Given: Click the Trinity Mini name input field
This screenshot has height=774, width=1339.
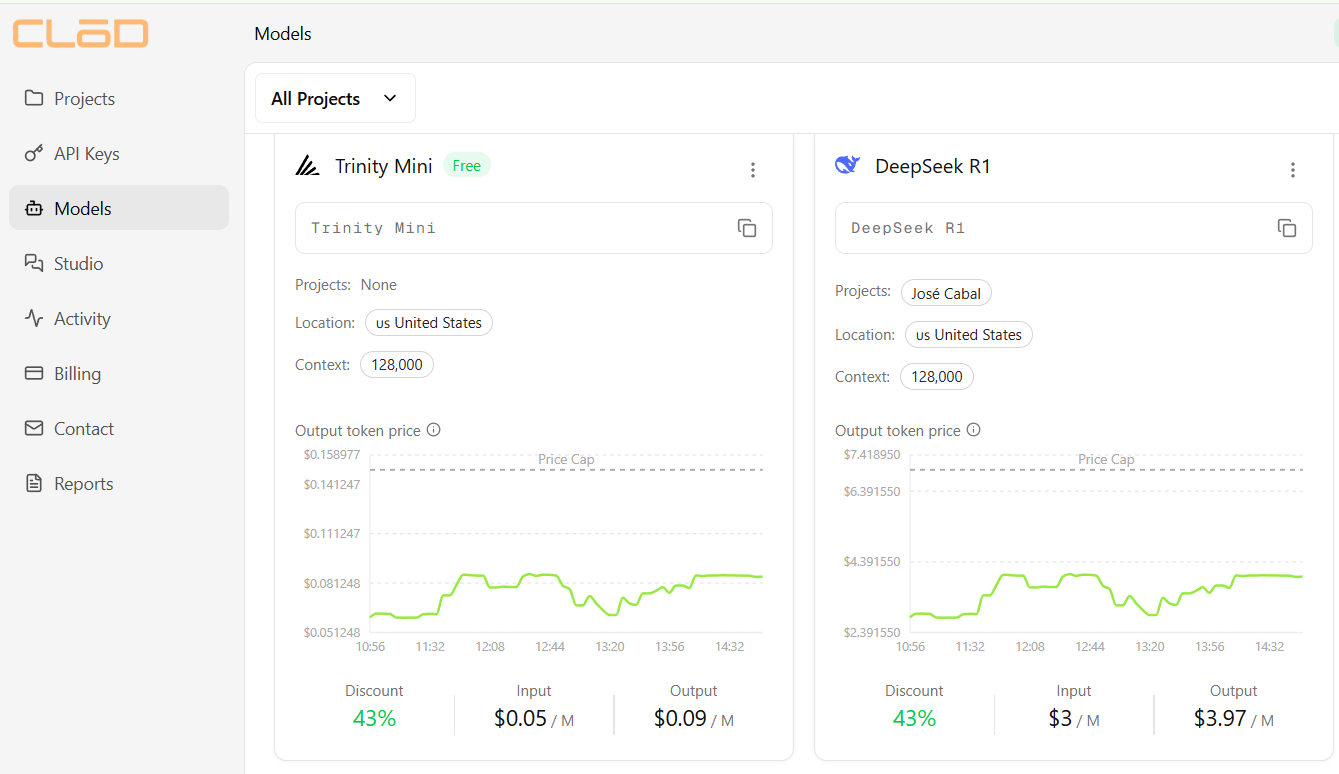Looking at the screenshot, I should coord(520,227).
